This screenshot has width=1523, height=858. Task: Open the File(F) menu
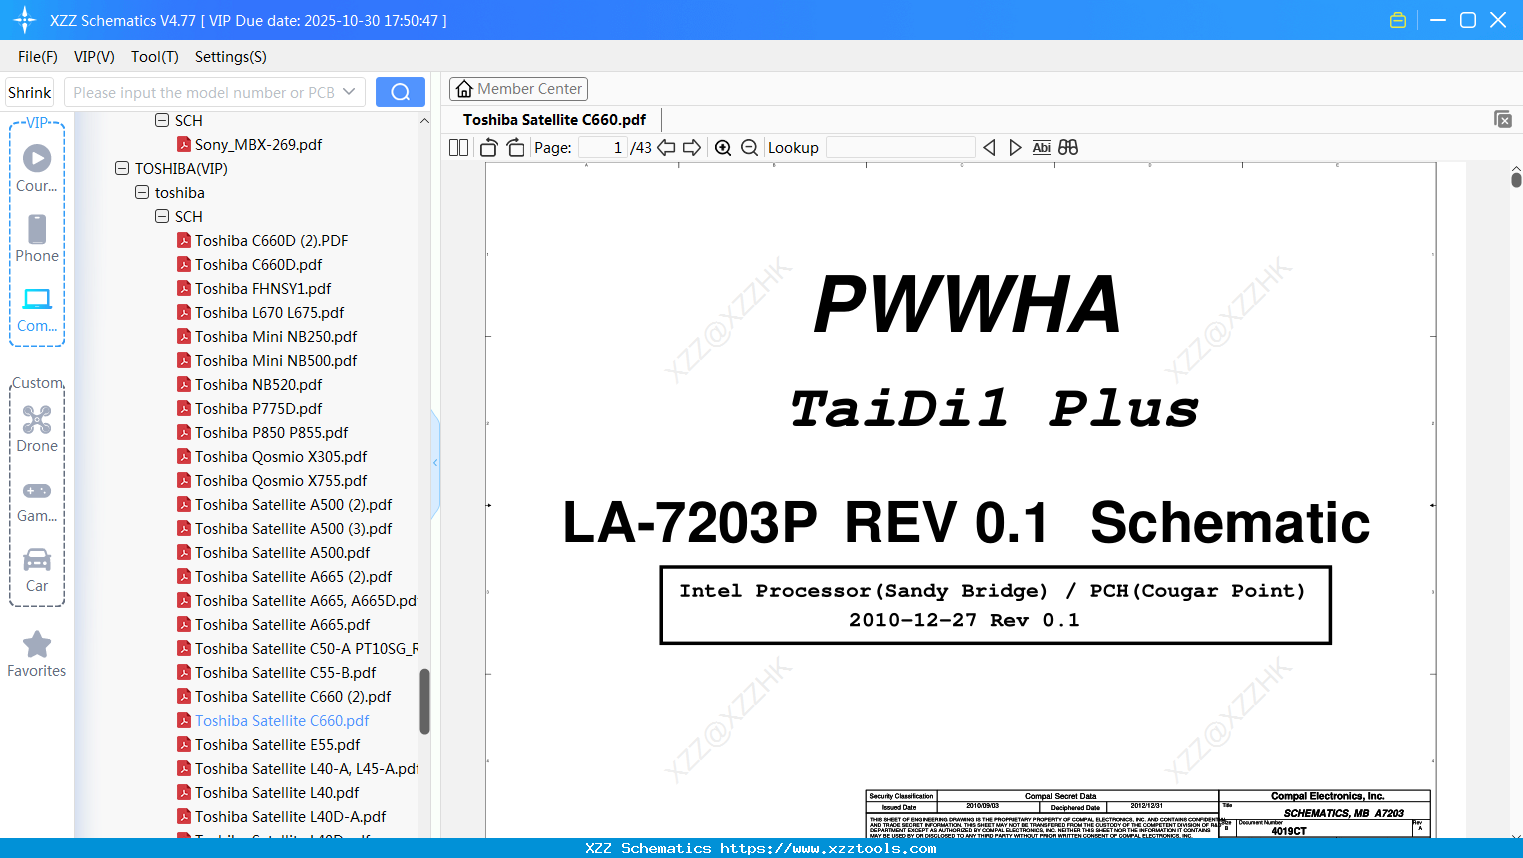tap(38, 57)
